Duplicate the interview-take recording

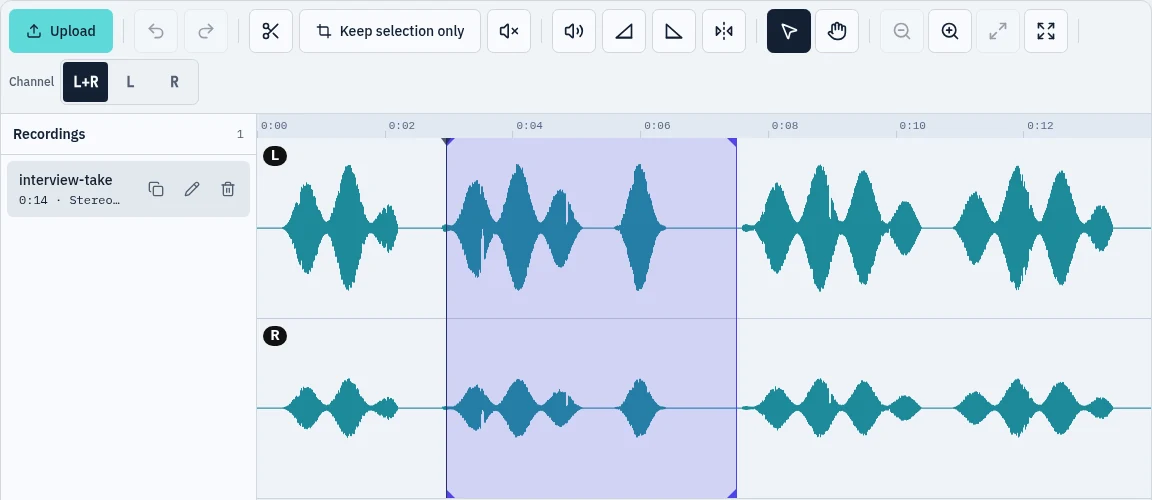156,189
